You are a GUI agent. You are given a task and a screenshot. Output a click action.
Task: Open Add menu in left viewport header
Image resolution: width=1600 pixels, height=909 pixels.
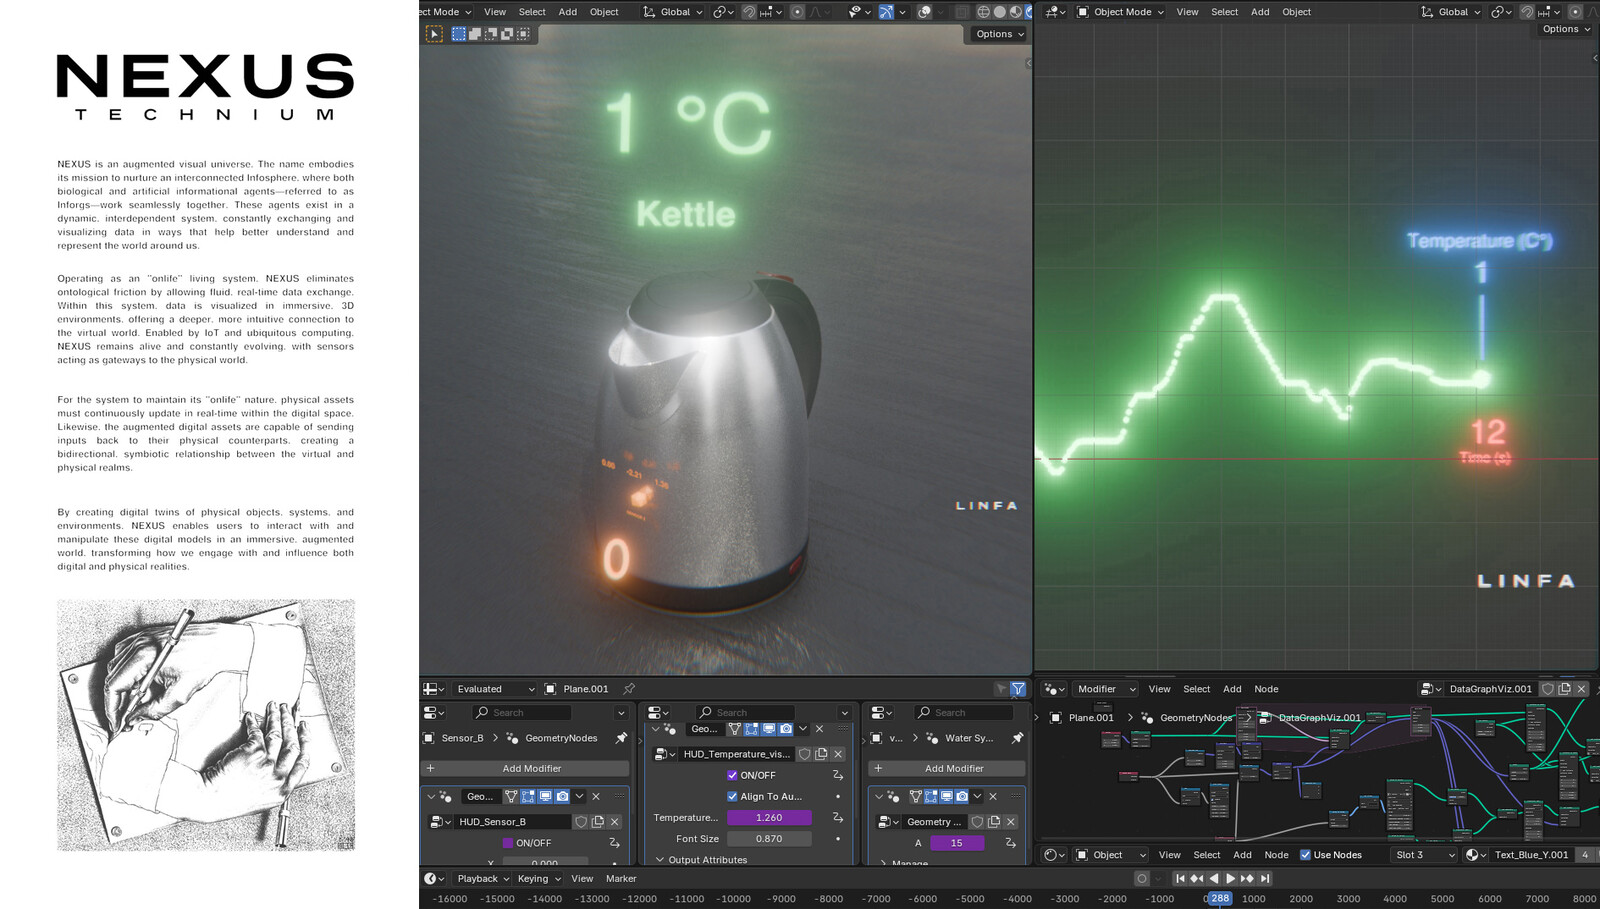[568, 12]
